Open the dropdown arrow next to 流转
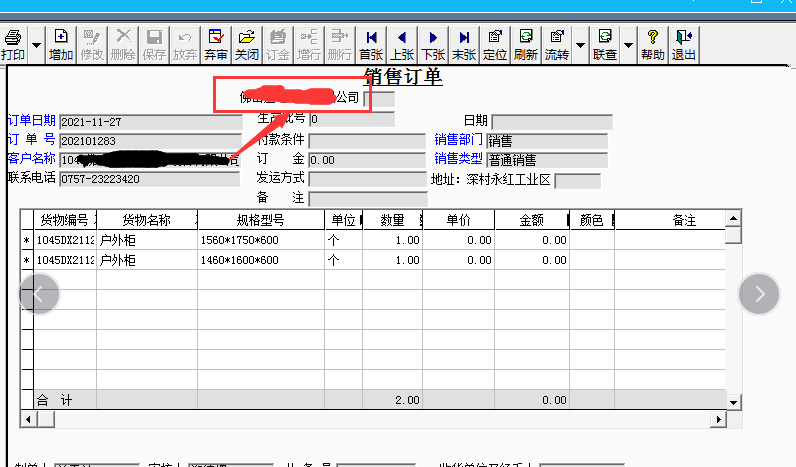The height and width of the screenshot is (467, 796). pyautogui.click(x=580, y=45)
